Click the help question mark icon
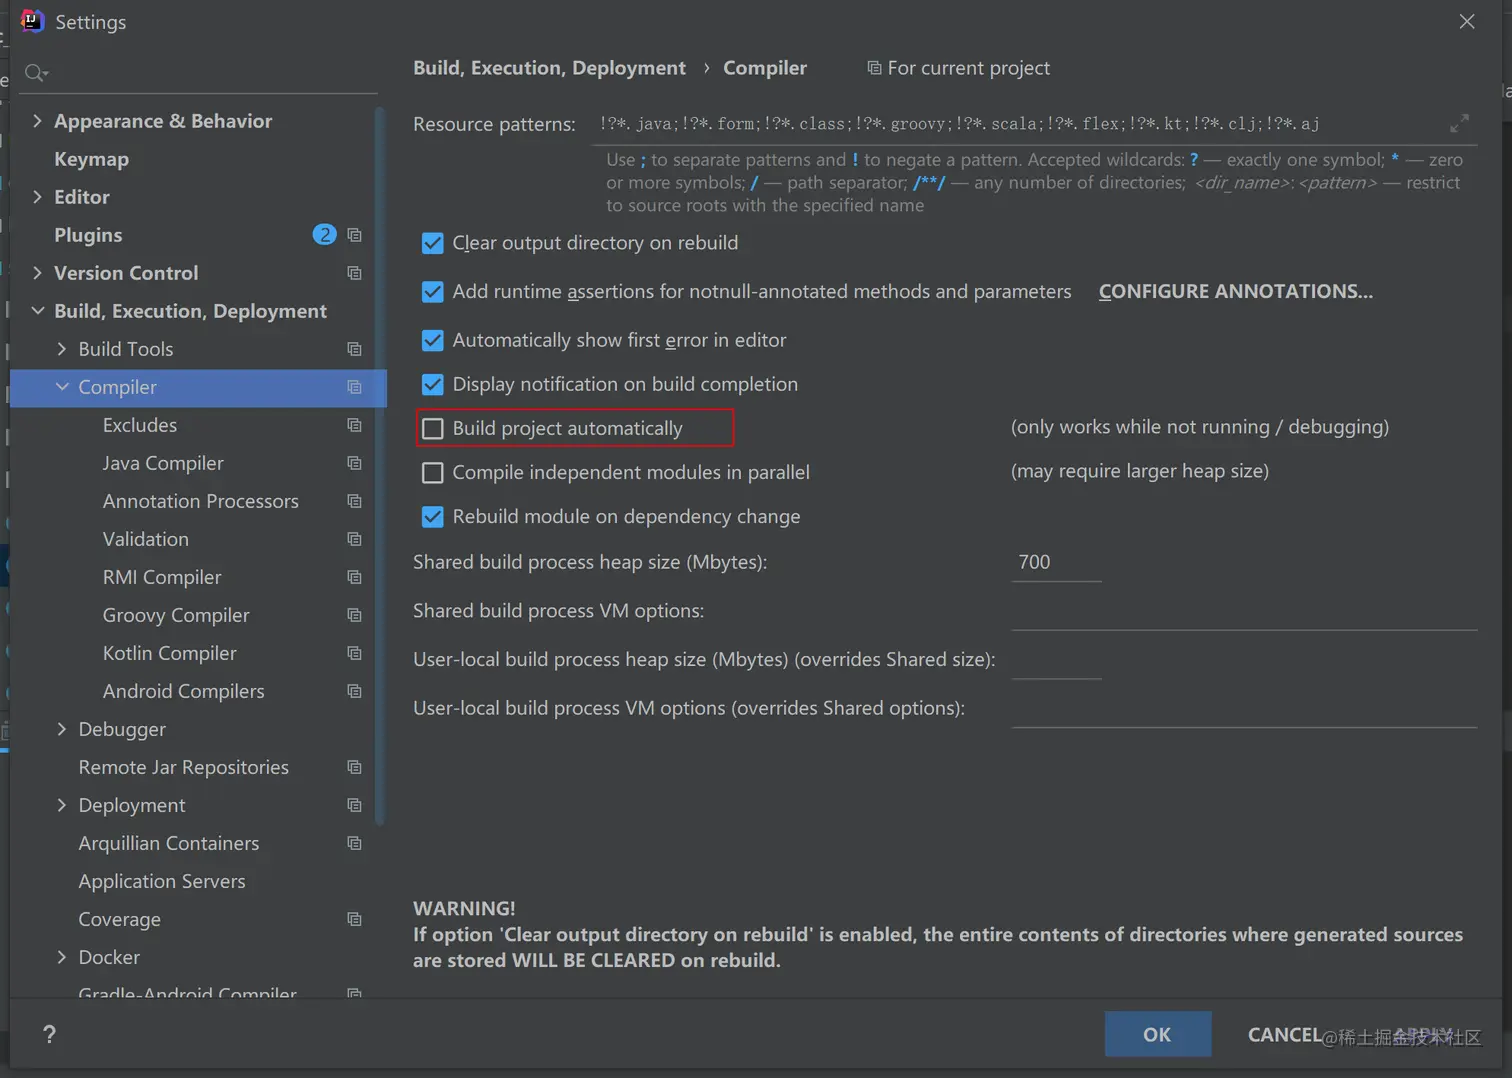This screenshot has height=1078, width=1512. tap(49, 1034)
